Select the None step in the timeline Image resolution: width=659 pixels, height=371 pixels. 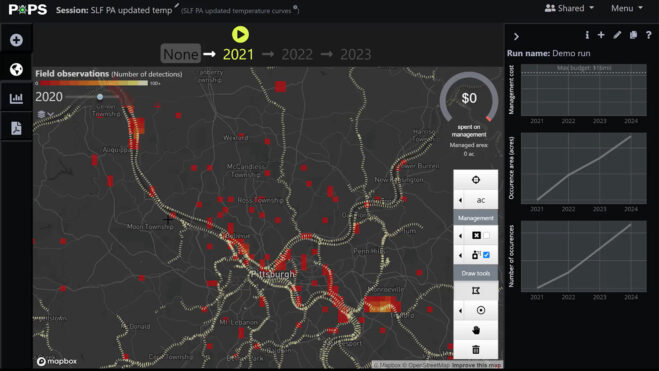(181, 54)
